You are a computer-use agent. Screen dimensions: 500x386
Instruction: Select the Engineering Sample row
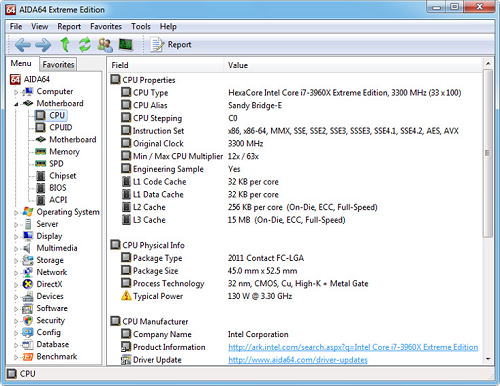point(295,169)
